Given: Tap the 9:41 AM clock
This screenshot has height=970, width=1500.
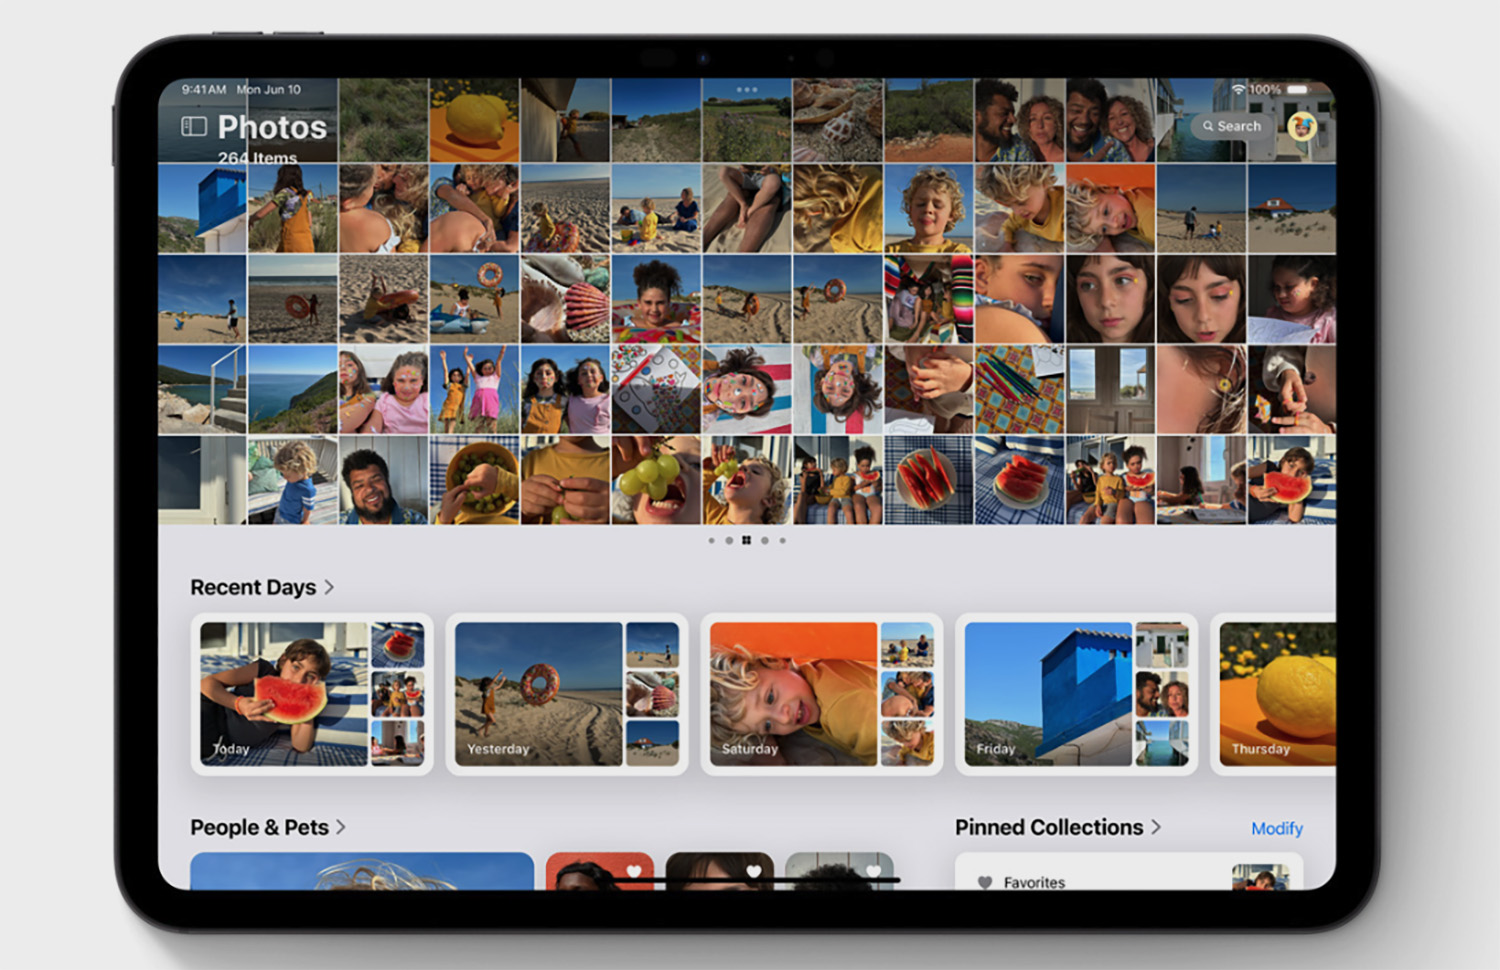Looking at the screenshot, I should click(204, 89).
